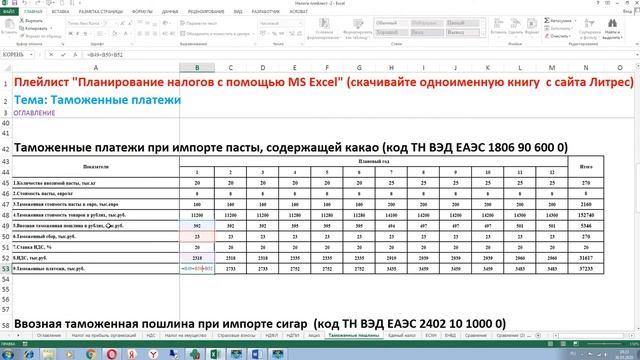640x360 pixels.
Task: Click the Save icon in quick access toolbar
Action: [14, 3]
